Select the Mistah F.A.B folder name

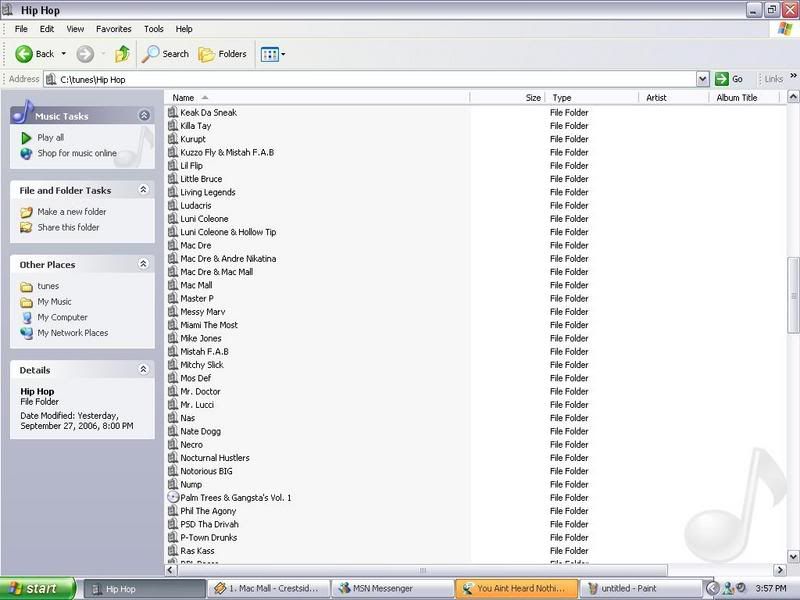(x=204, y=351)
